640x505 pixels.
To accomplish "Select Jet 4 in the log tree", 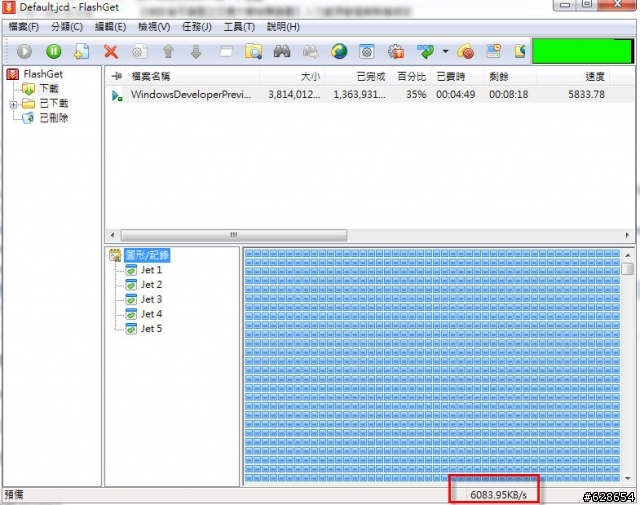I will [x=151, y=314].
